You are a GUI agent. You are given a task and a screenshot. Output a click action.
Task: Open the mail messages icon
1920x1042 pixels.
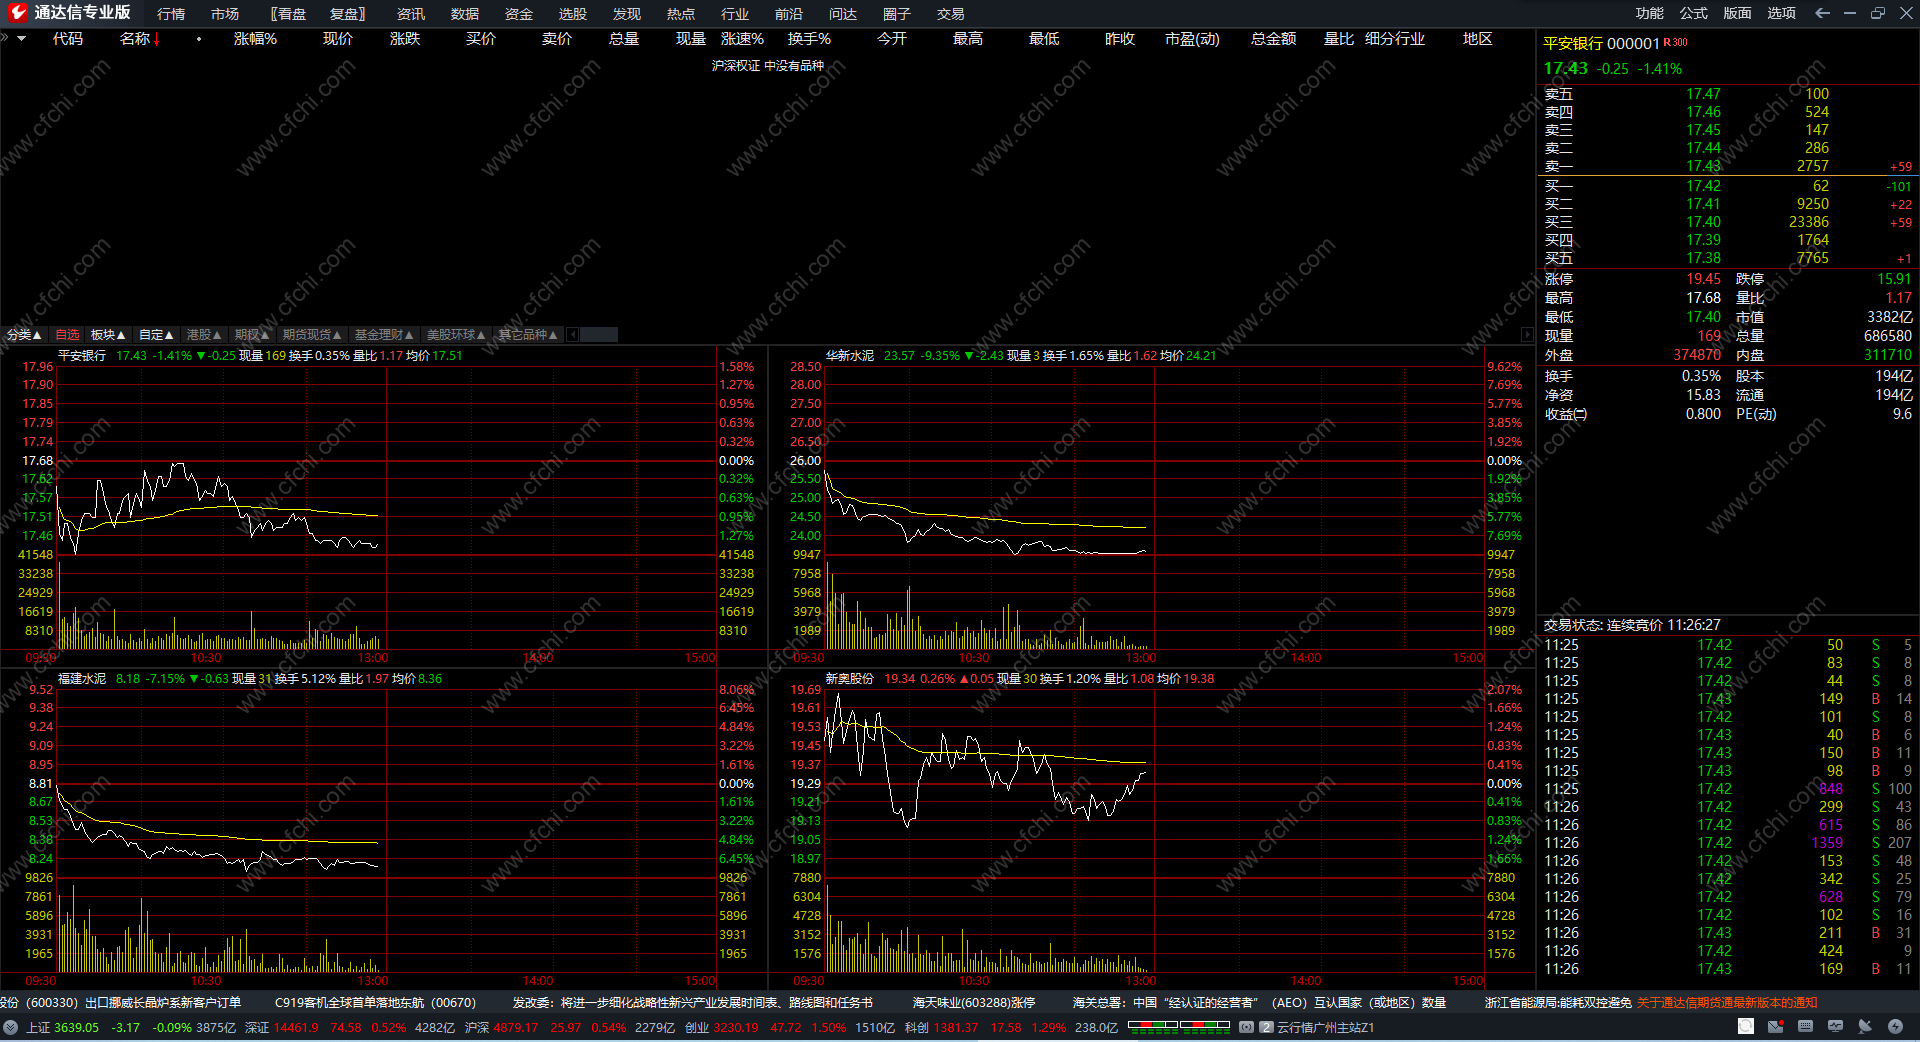tap(1775, 1026)
